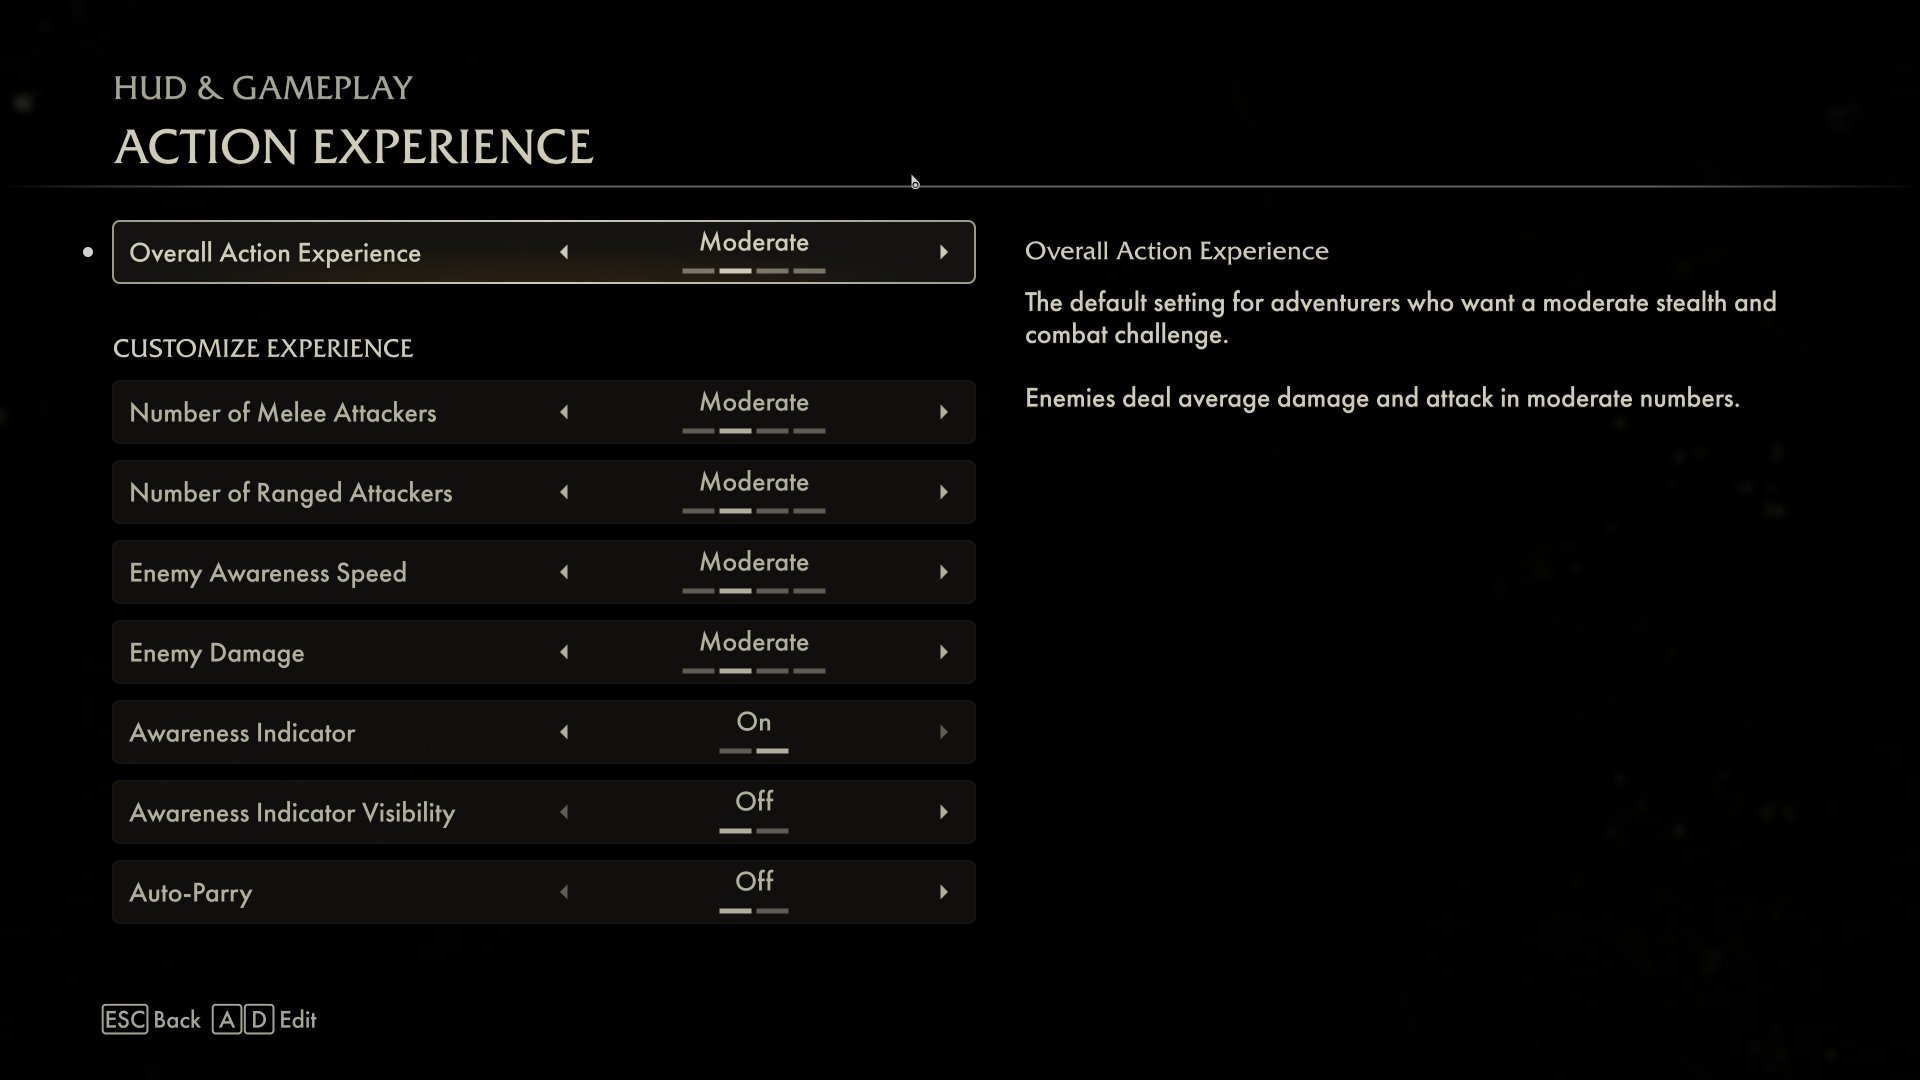The width and height of the screenshot is (1920, 1080).
Task: Click the Moderate value of Number of Ranged Attackers
Action: (x=753, y=482)
